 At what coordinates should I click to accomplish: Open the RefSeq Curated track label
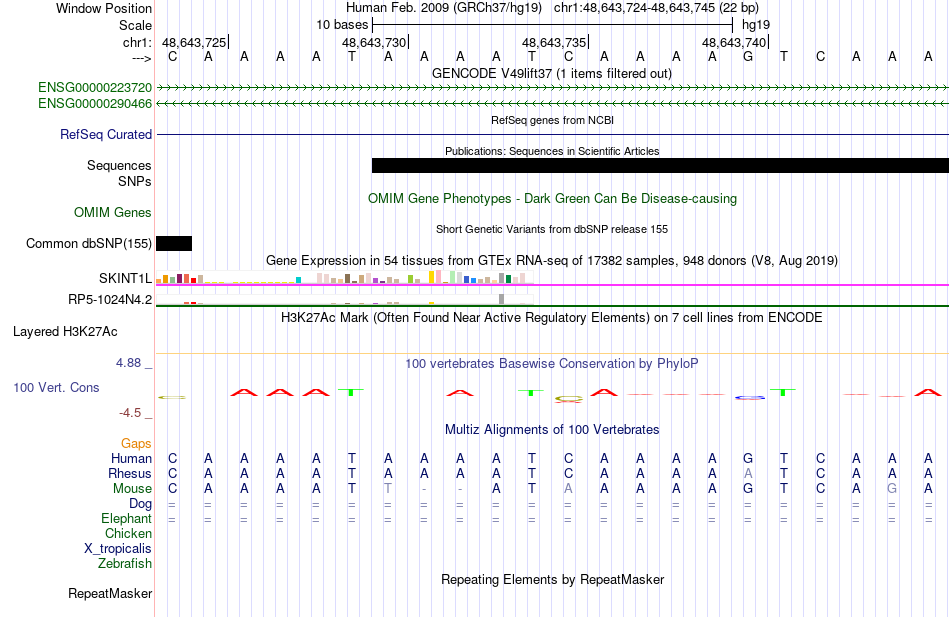[x=106, y=135]
